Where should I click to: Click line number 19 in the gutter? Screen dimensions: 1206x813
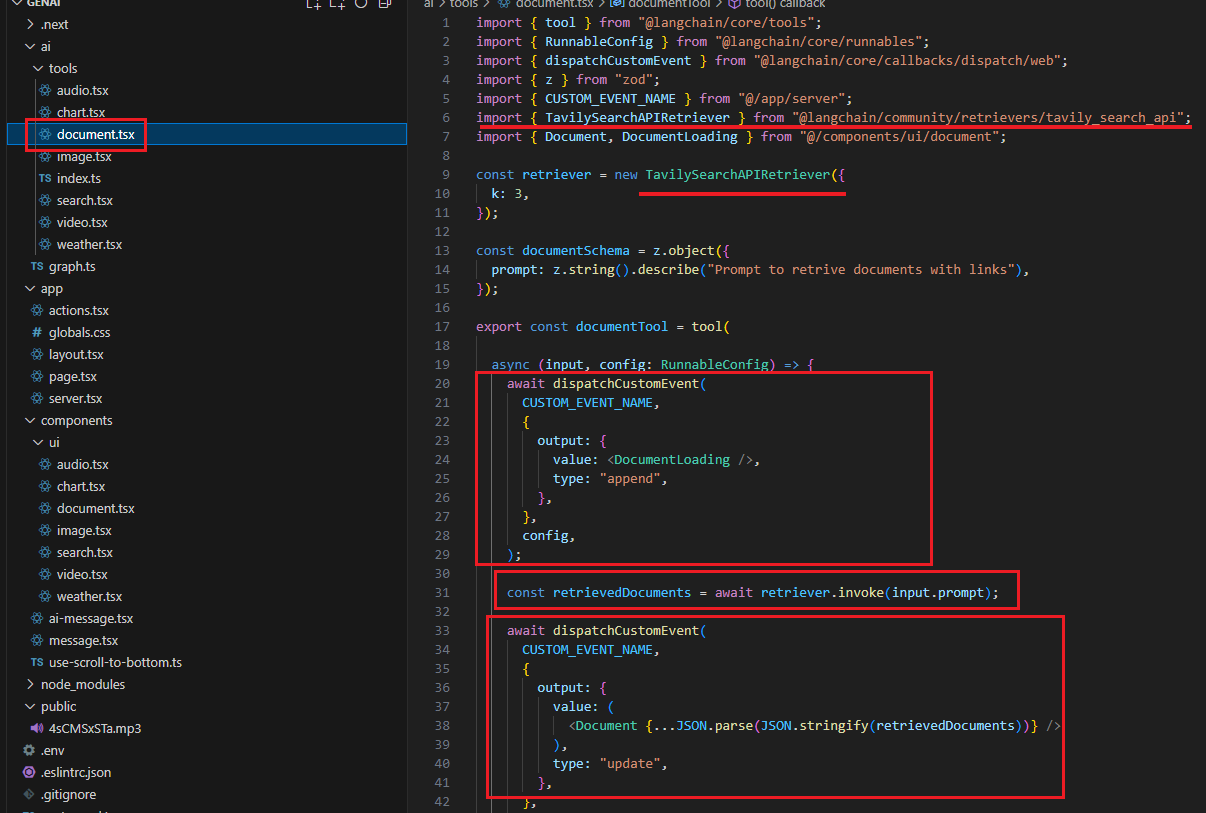442,365
